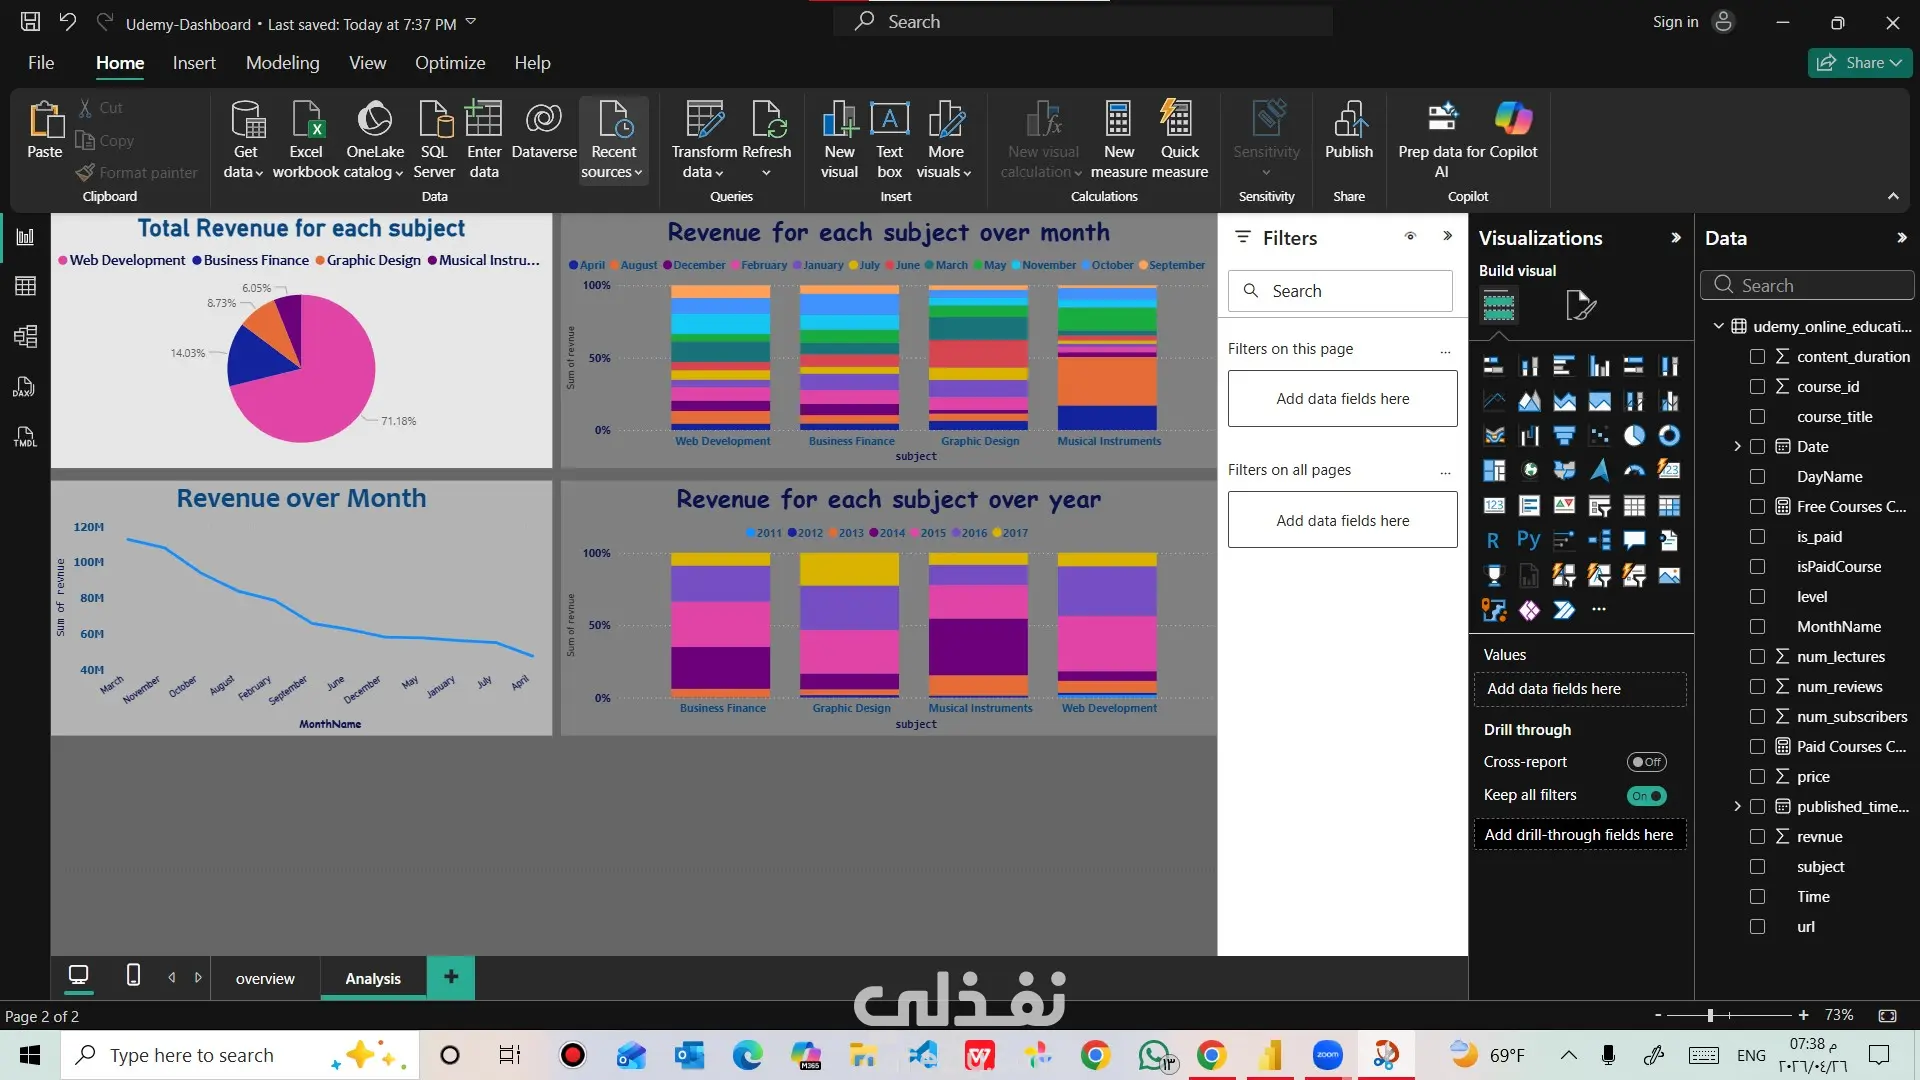
Task: Click the Fit to page button
Action: point(1887,1016)
